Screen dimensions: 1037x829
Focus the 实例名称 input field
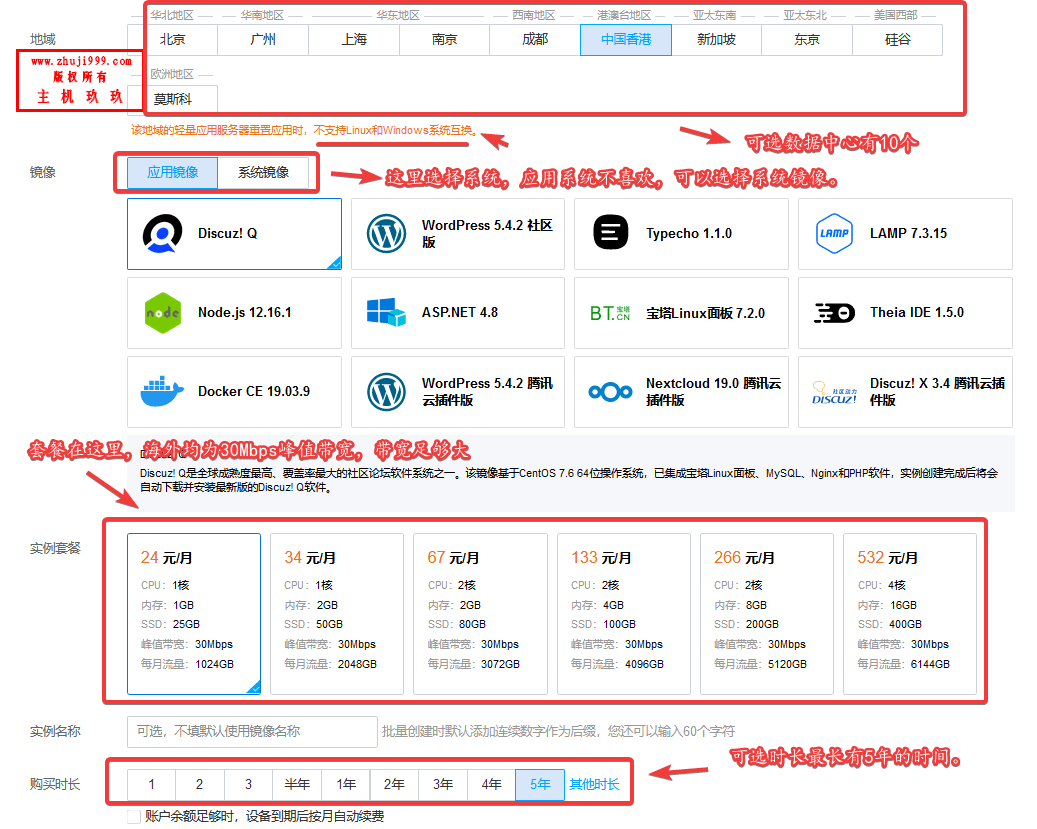[252, 732]
